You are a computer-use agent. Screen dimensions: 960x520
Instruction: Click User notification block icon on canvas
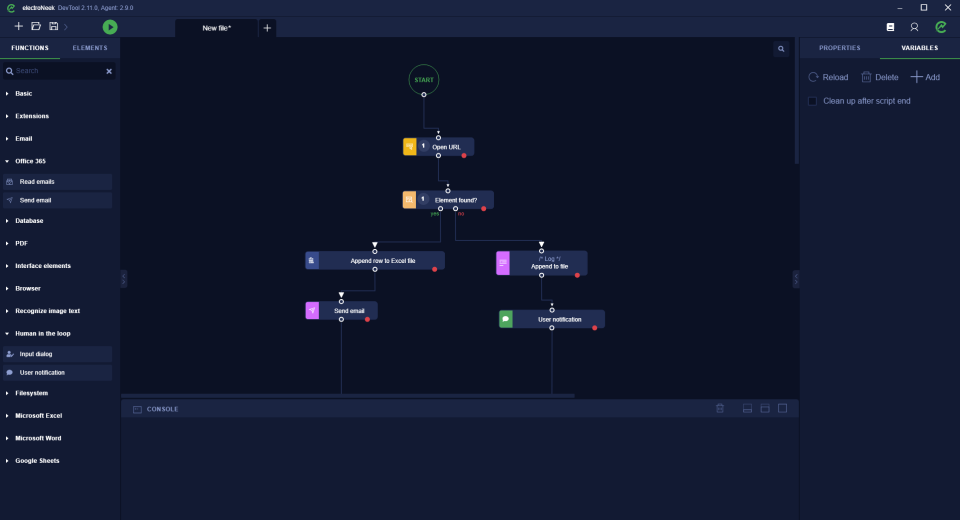[x=506, y=319]
